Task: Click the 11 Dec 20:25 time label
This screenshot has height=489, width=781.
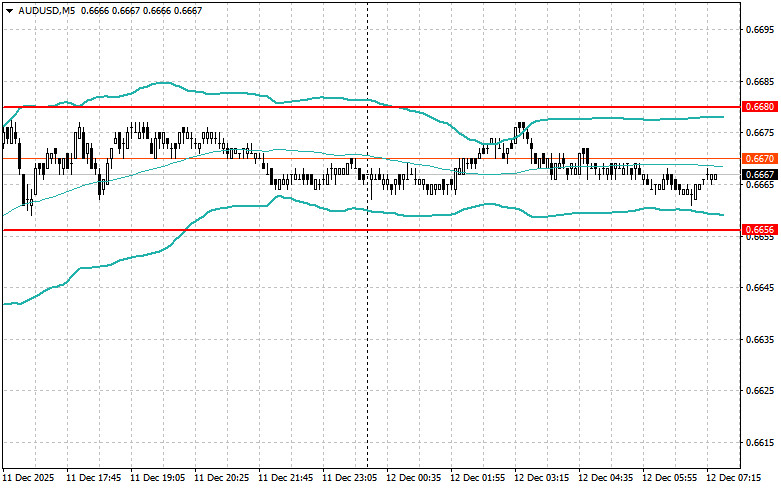Action: click(x=222, y=478)
